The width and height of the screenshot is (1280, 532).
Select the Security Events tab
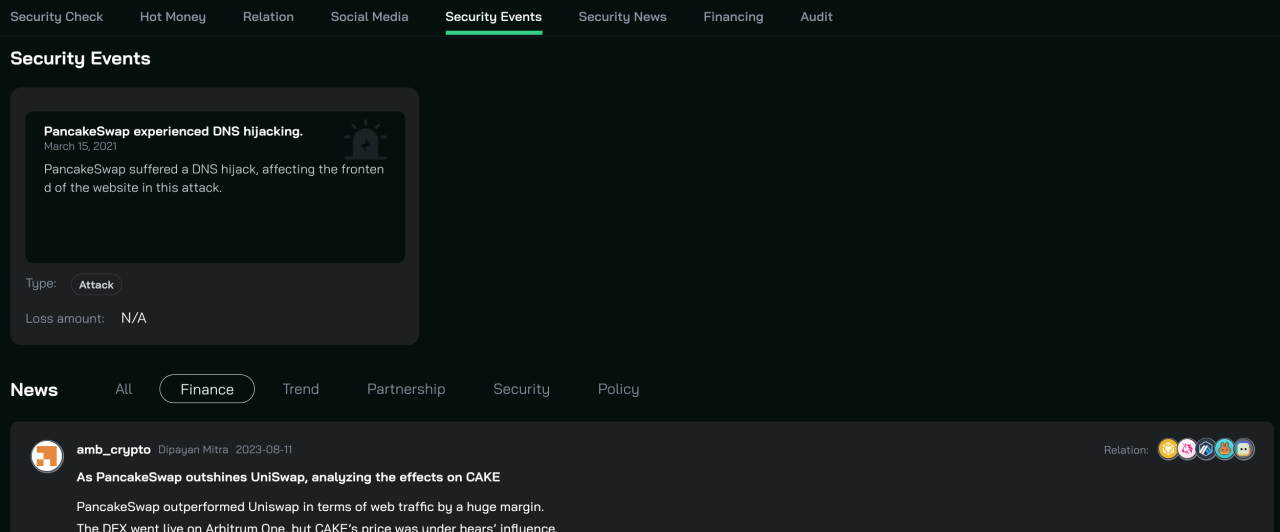pyautogui.click(x=494, y=17)
